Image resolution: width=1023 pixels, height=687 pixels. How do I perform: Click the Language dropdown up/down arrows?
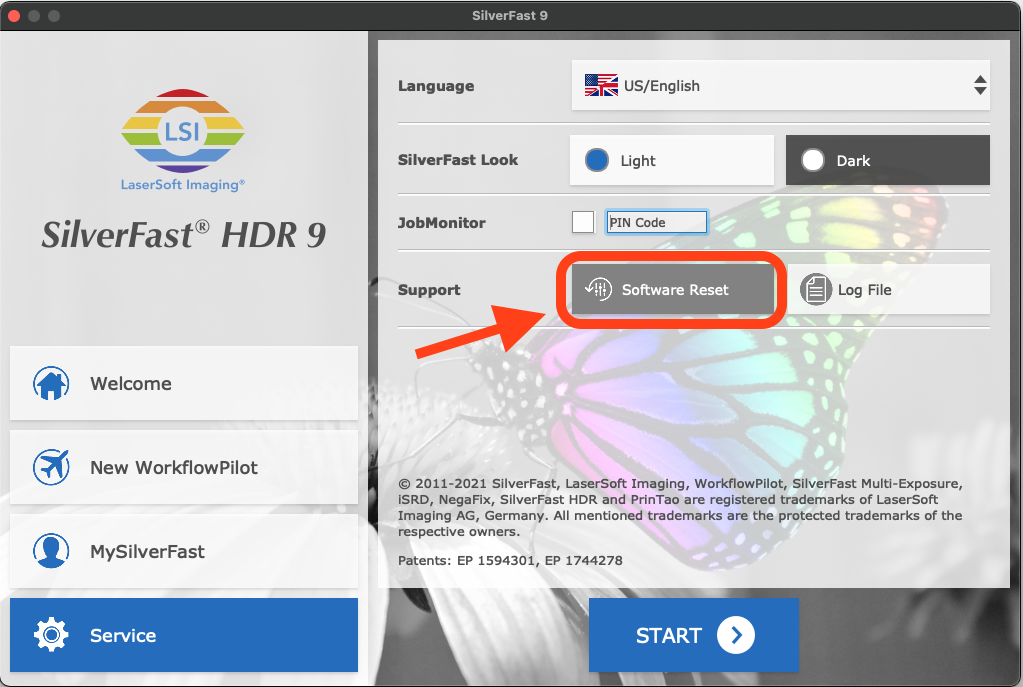tap(980, 85)
